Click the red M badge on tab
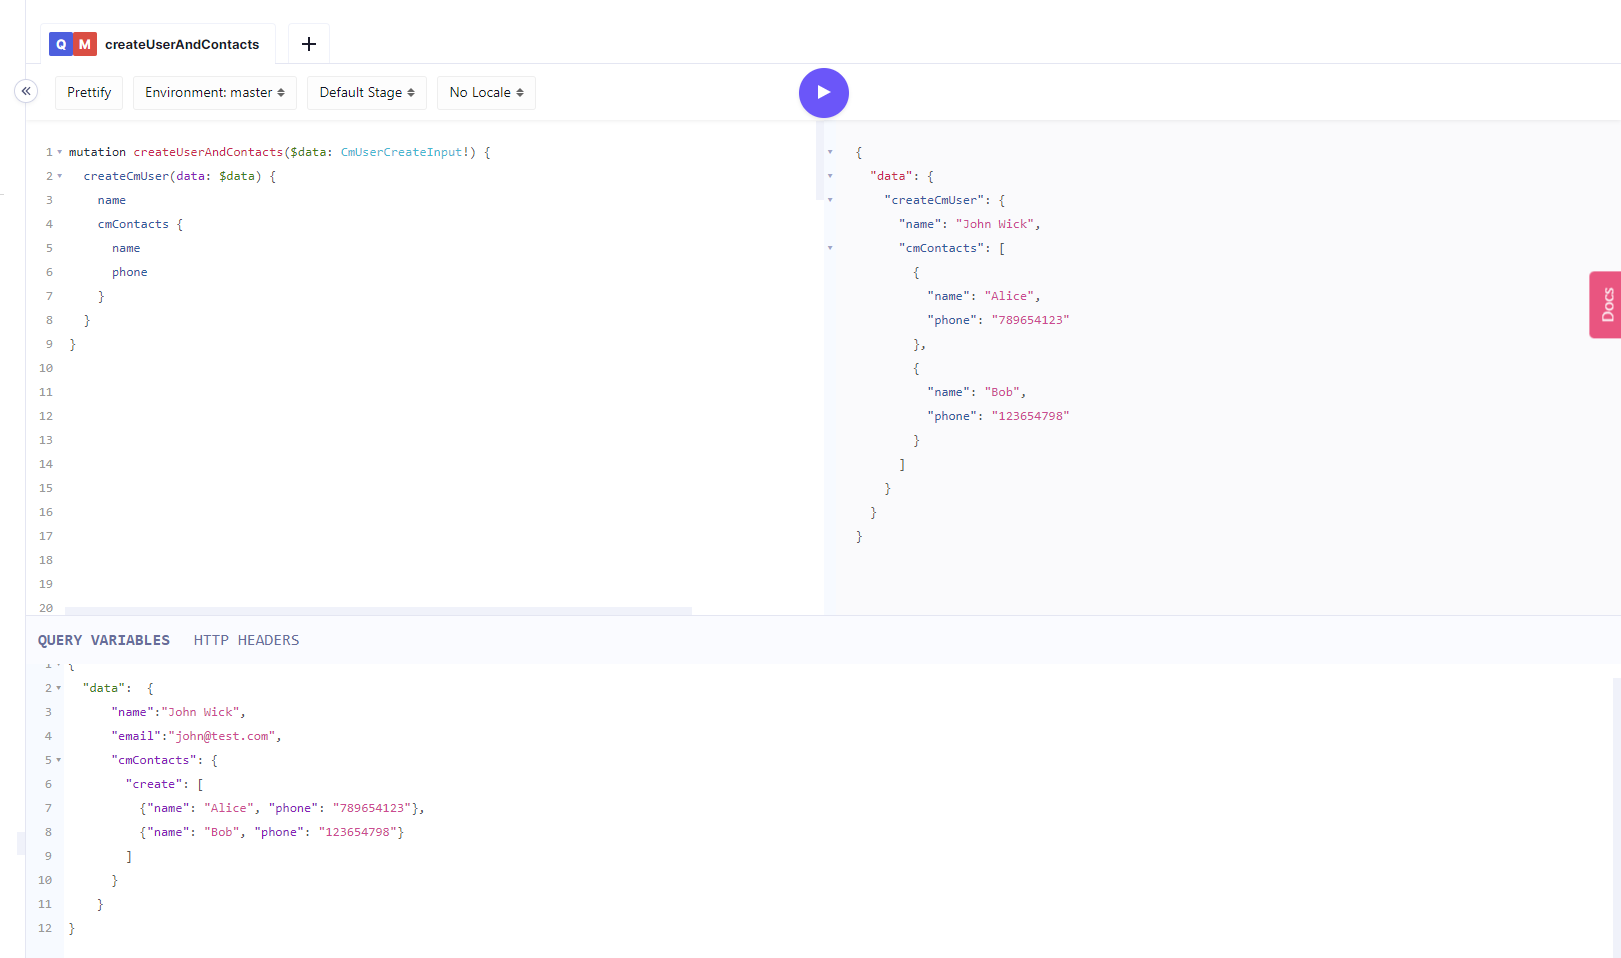The width and height of the screenshot is (1621, 958). pyautogui.click(x=85, y=44)
